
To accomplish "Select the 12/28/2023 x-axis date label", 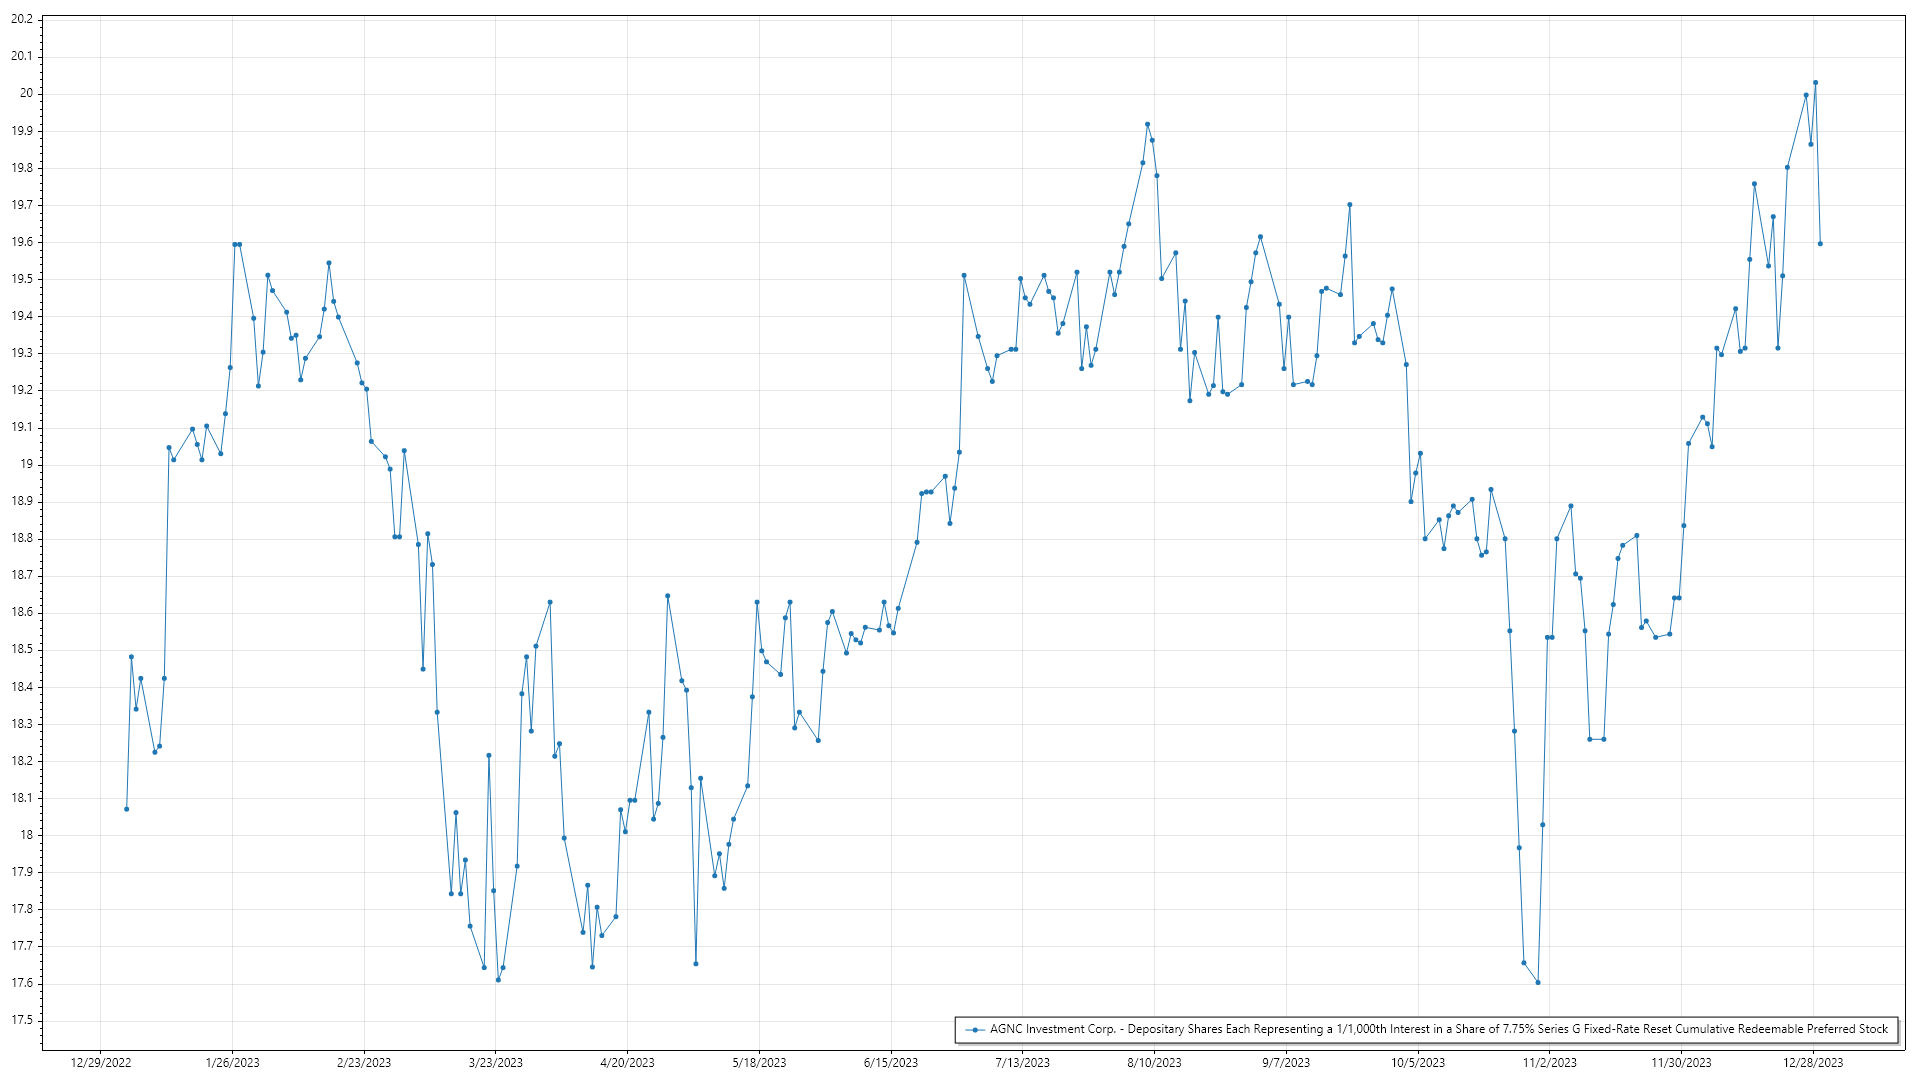I will point(1813,1063).
